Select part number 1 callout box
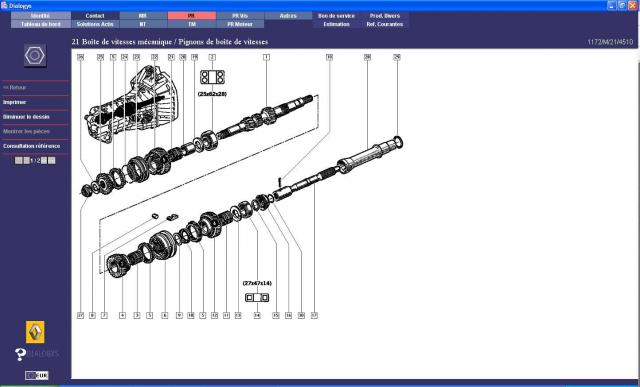The image size is (640, 387). coord(266,57)
